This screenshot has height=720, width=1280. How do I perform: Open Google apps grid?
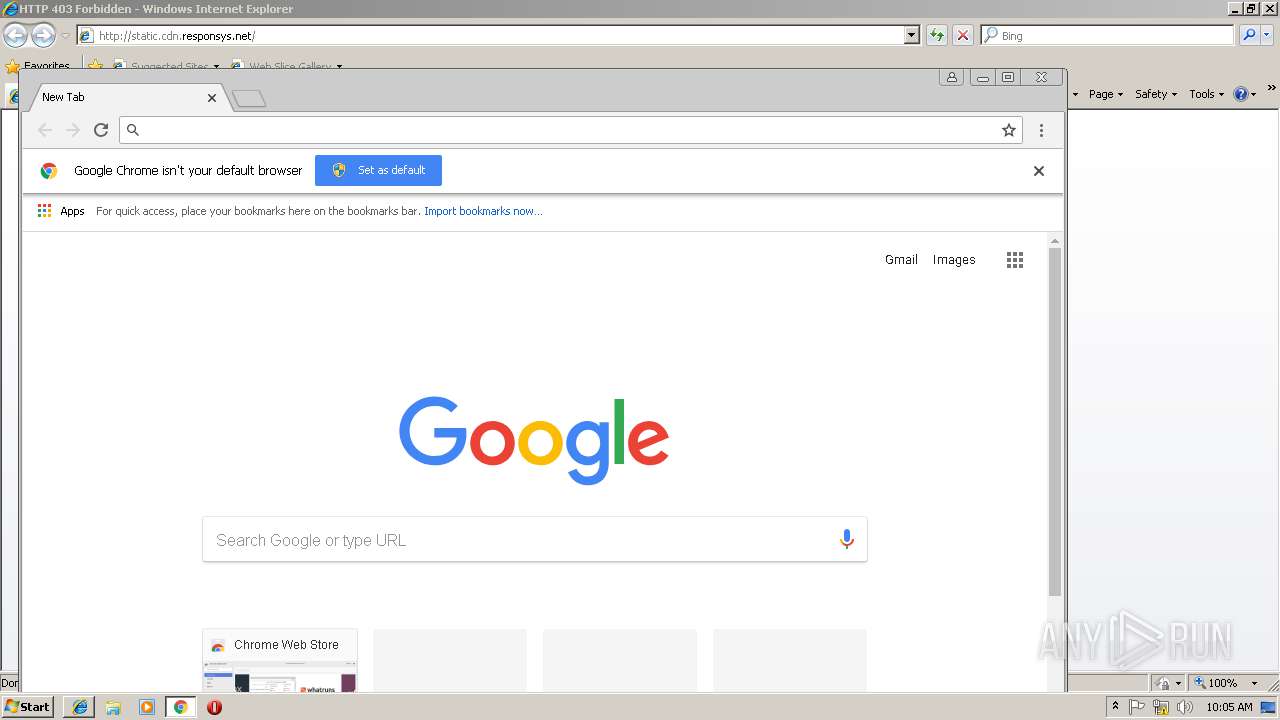pos(1015,260)
